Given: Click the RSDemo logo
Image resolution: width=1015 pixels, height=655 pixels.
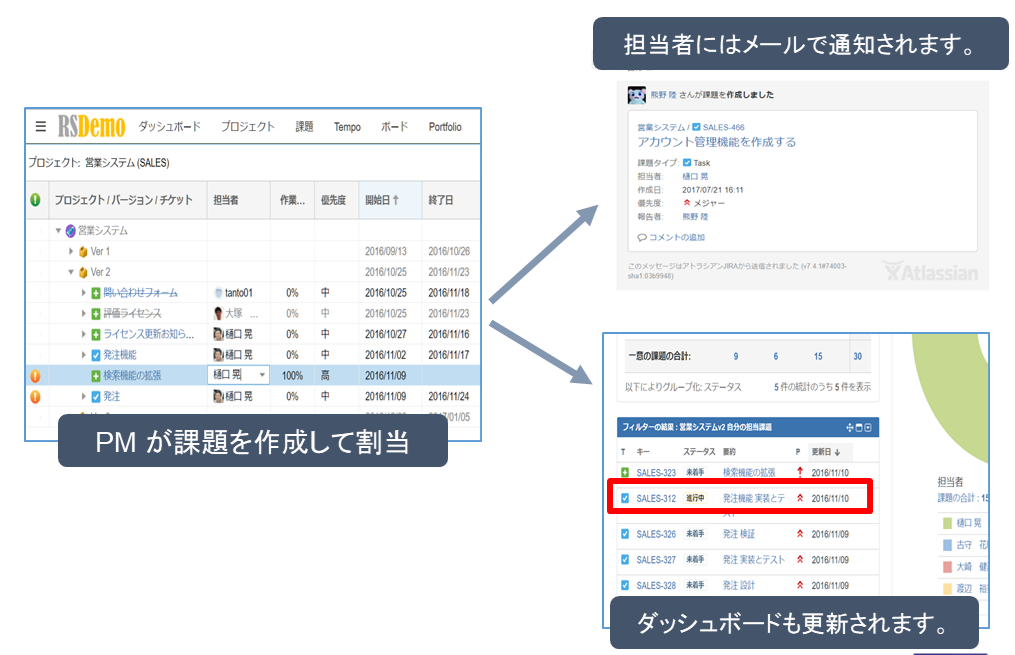Looking at the screenshot, I should (x=91, y=127).
